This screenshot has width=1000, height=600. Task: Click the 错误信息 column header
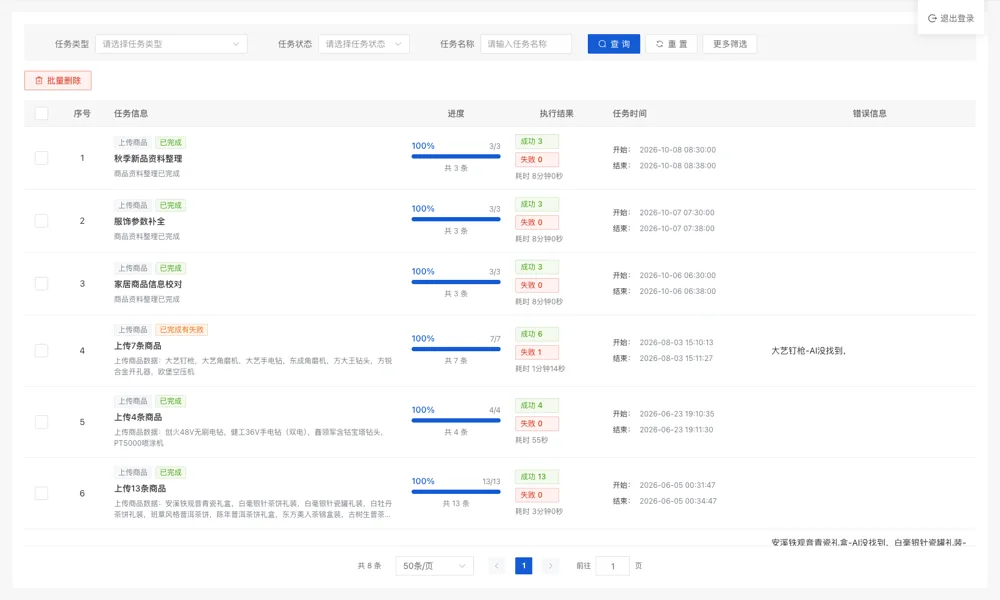[x=869, y=113]
